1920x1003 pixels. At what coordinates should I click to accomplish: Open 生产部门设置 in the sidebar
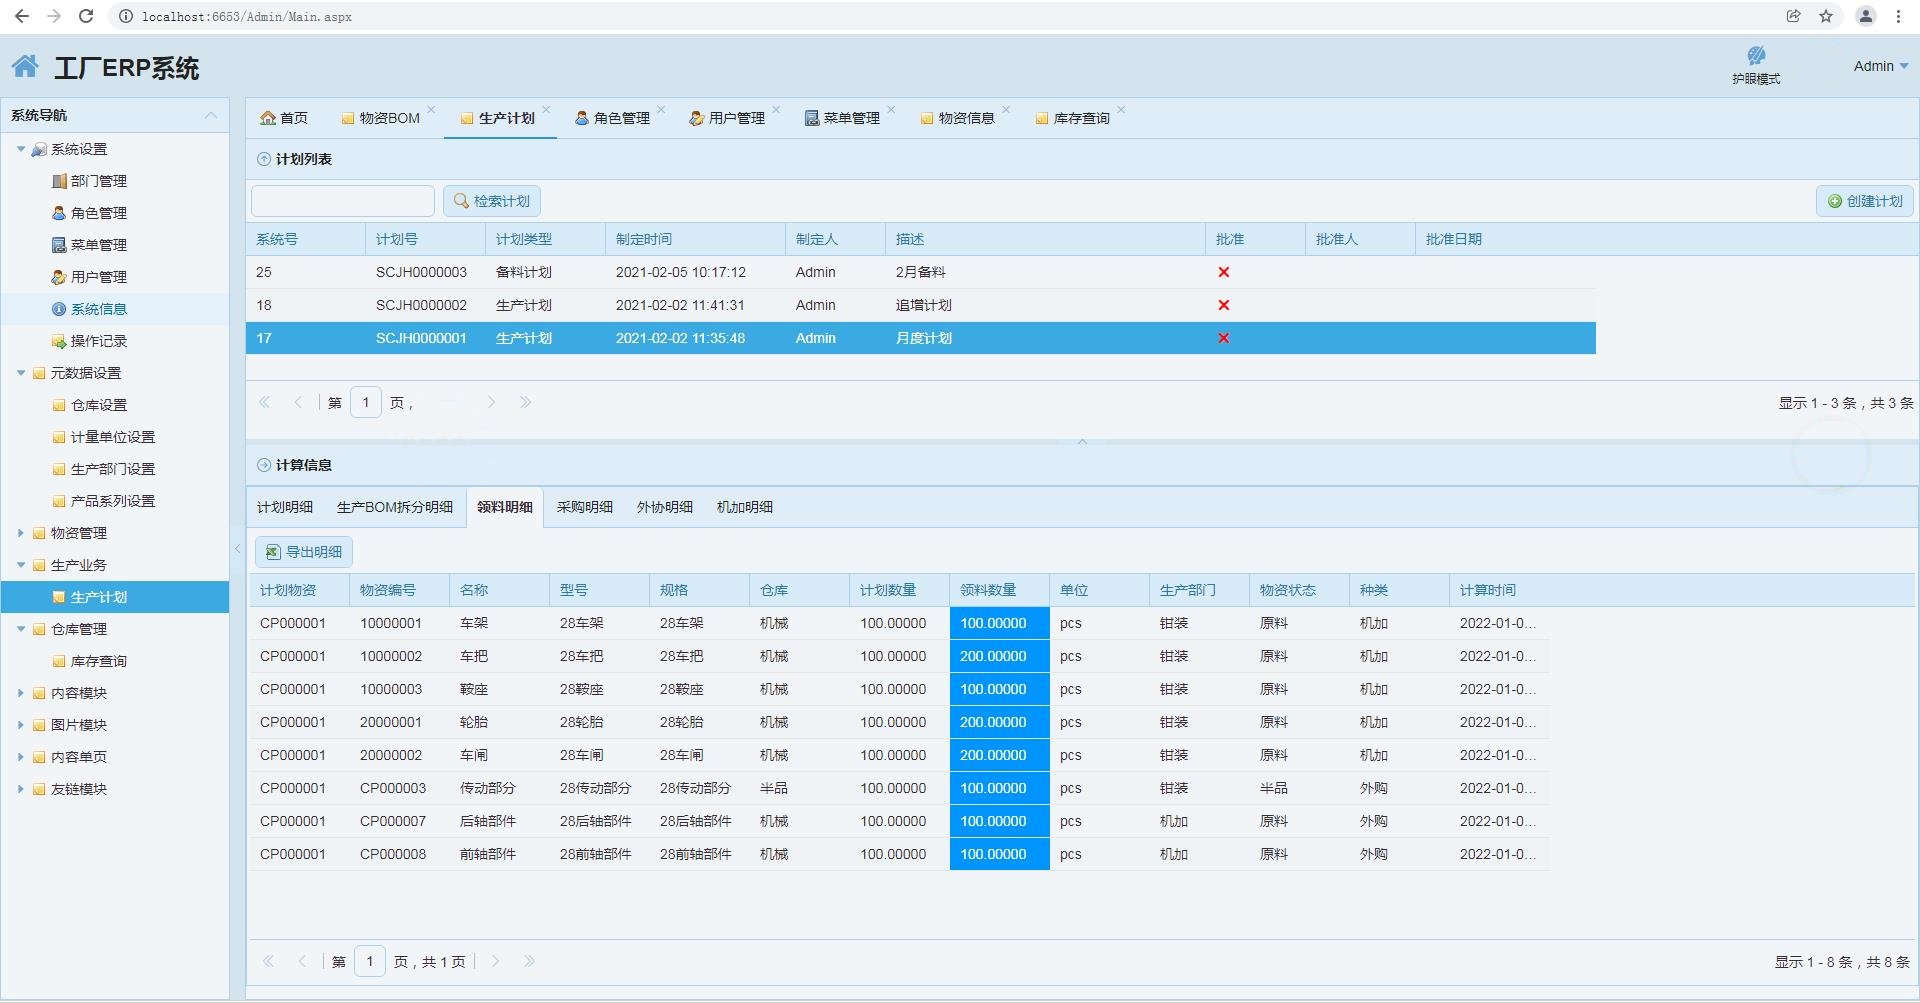coord(113,469)
